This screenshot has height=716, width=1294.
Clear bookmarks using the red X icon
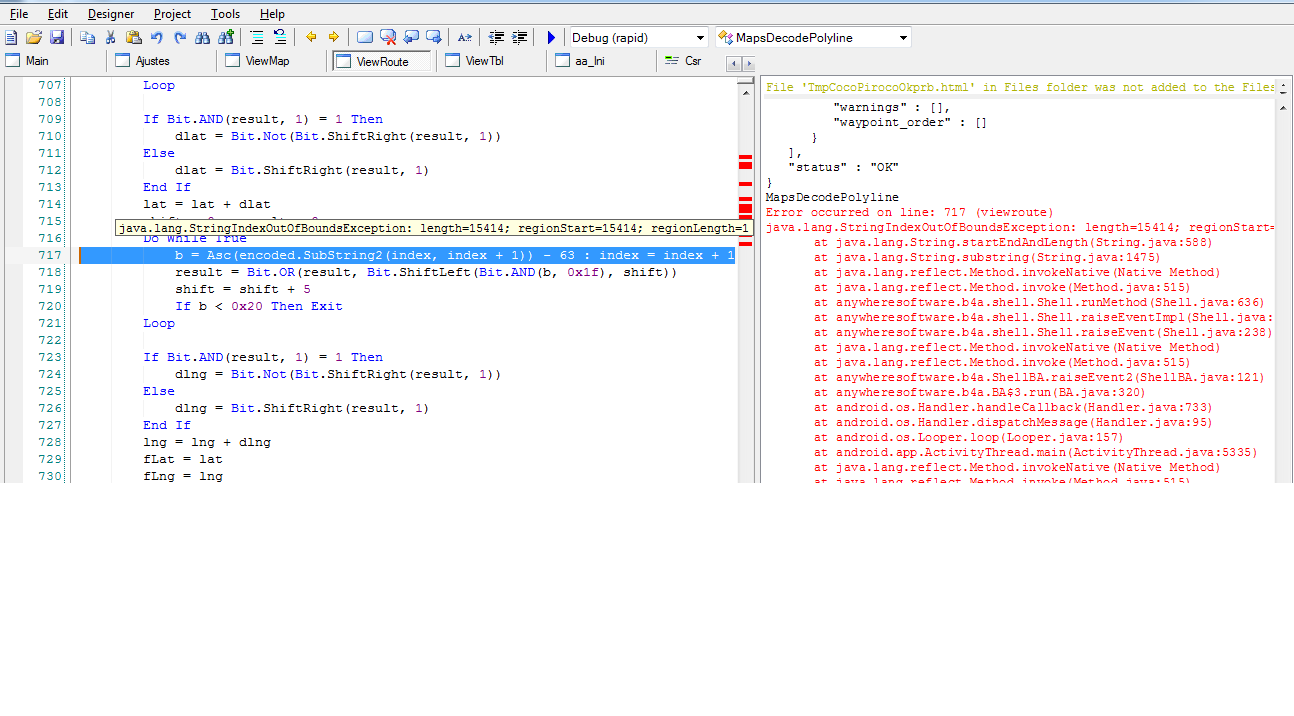[x=388, y=37]
